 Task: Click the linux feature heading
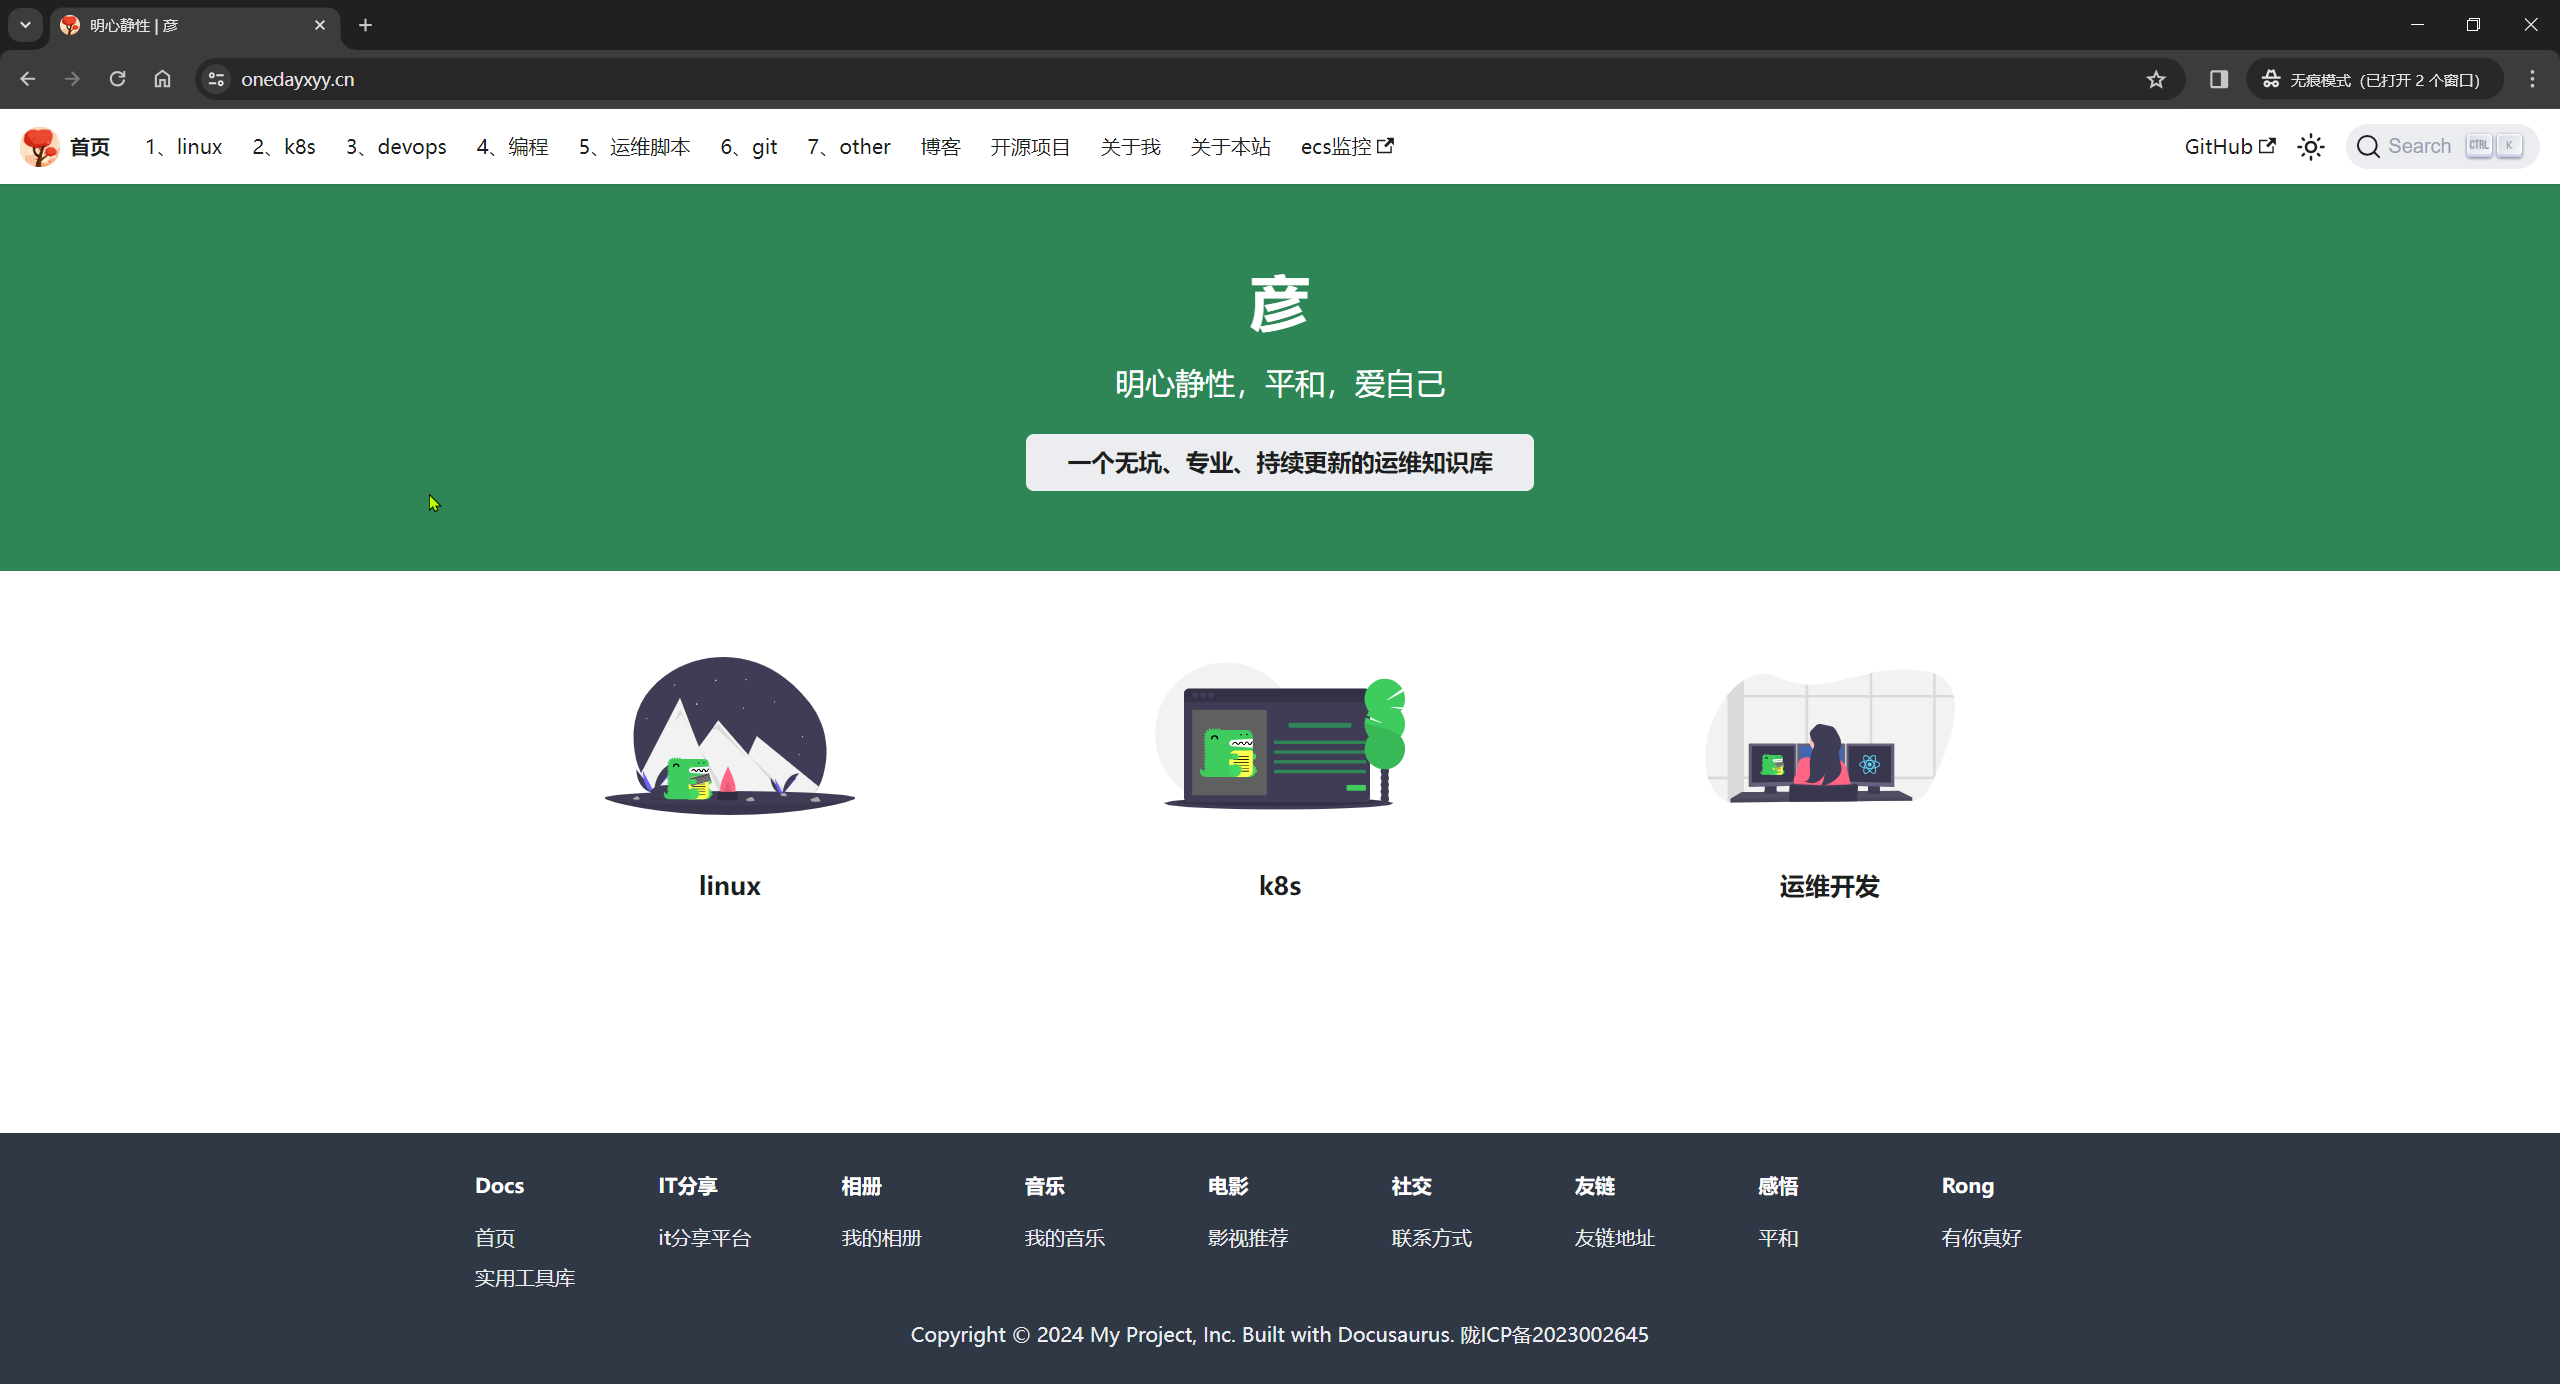click(730, 886)
